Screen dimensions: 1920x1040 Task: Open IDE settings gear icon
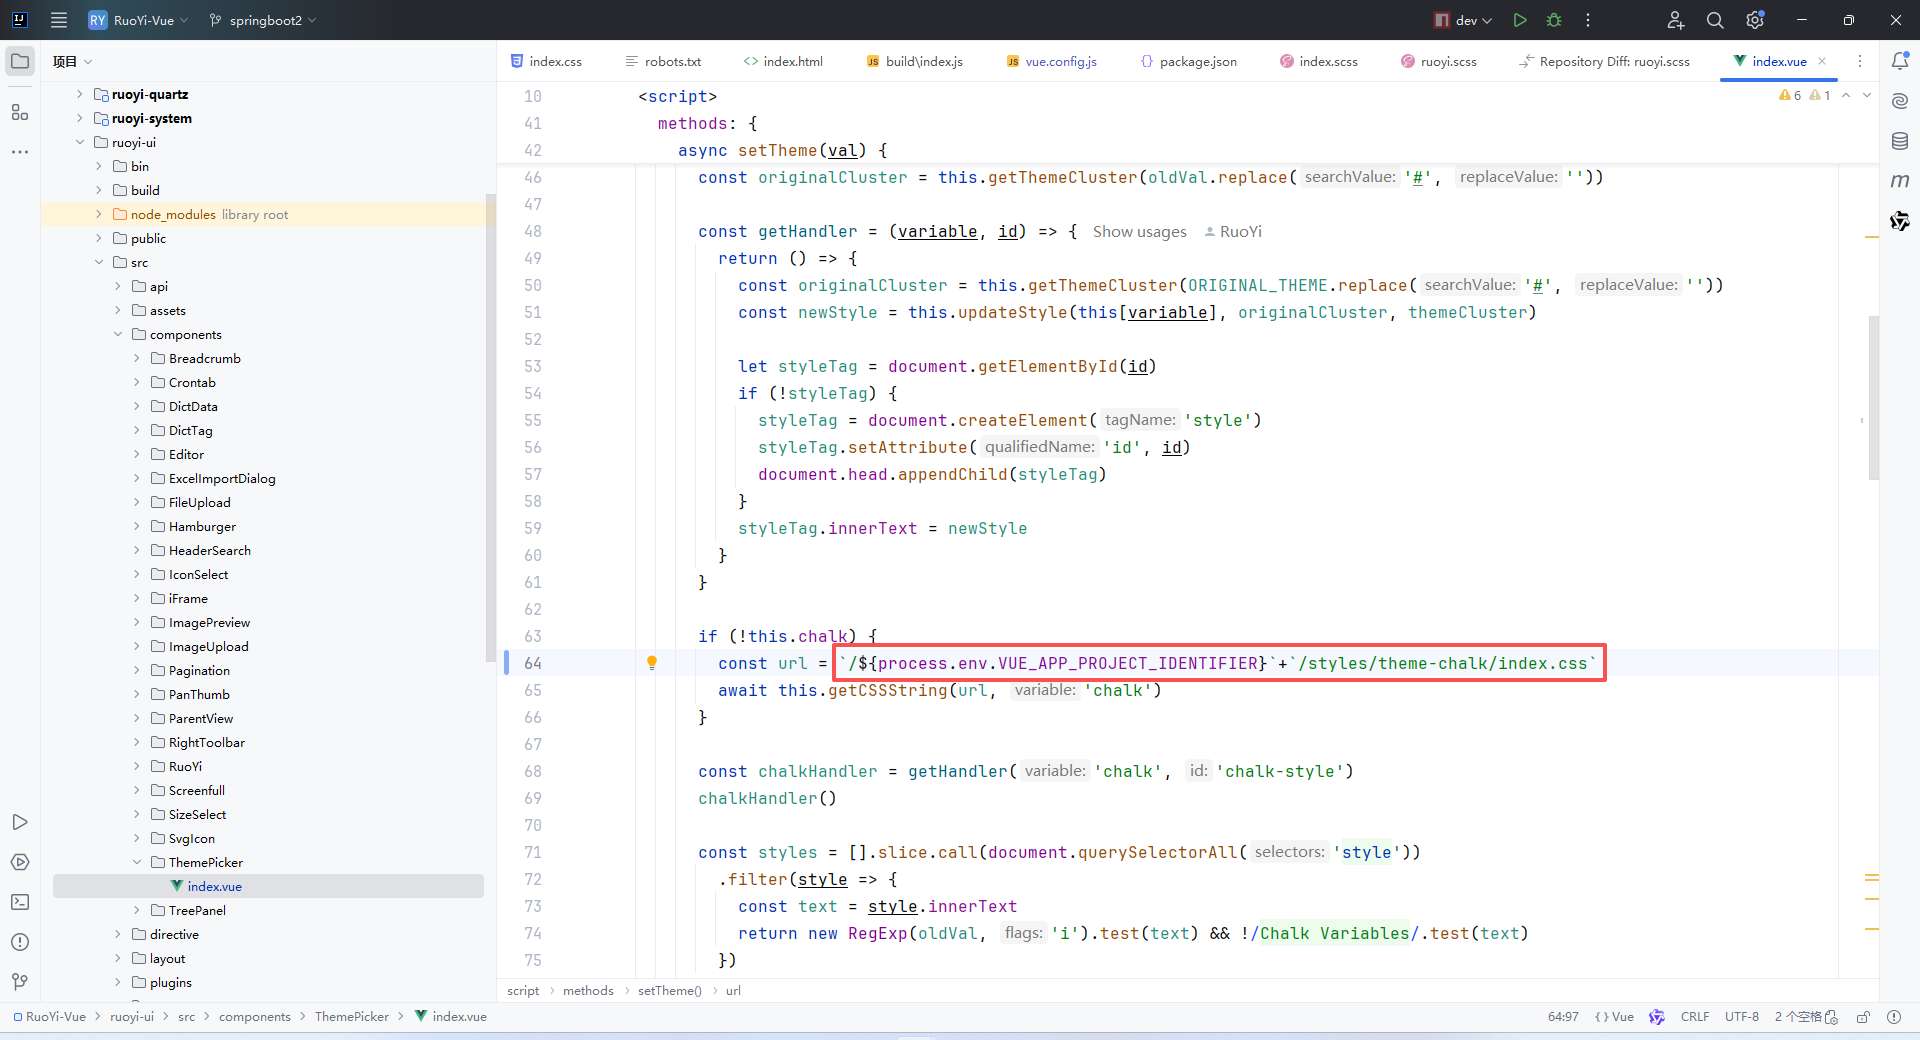pyautogui.click(x=1755, y=20)
